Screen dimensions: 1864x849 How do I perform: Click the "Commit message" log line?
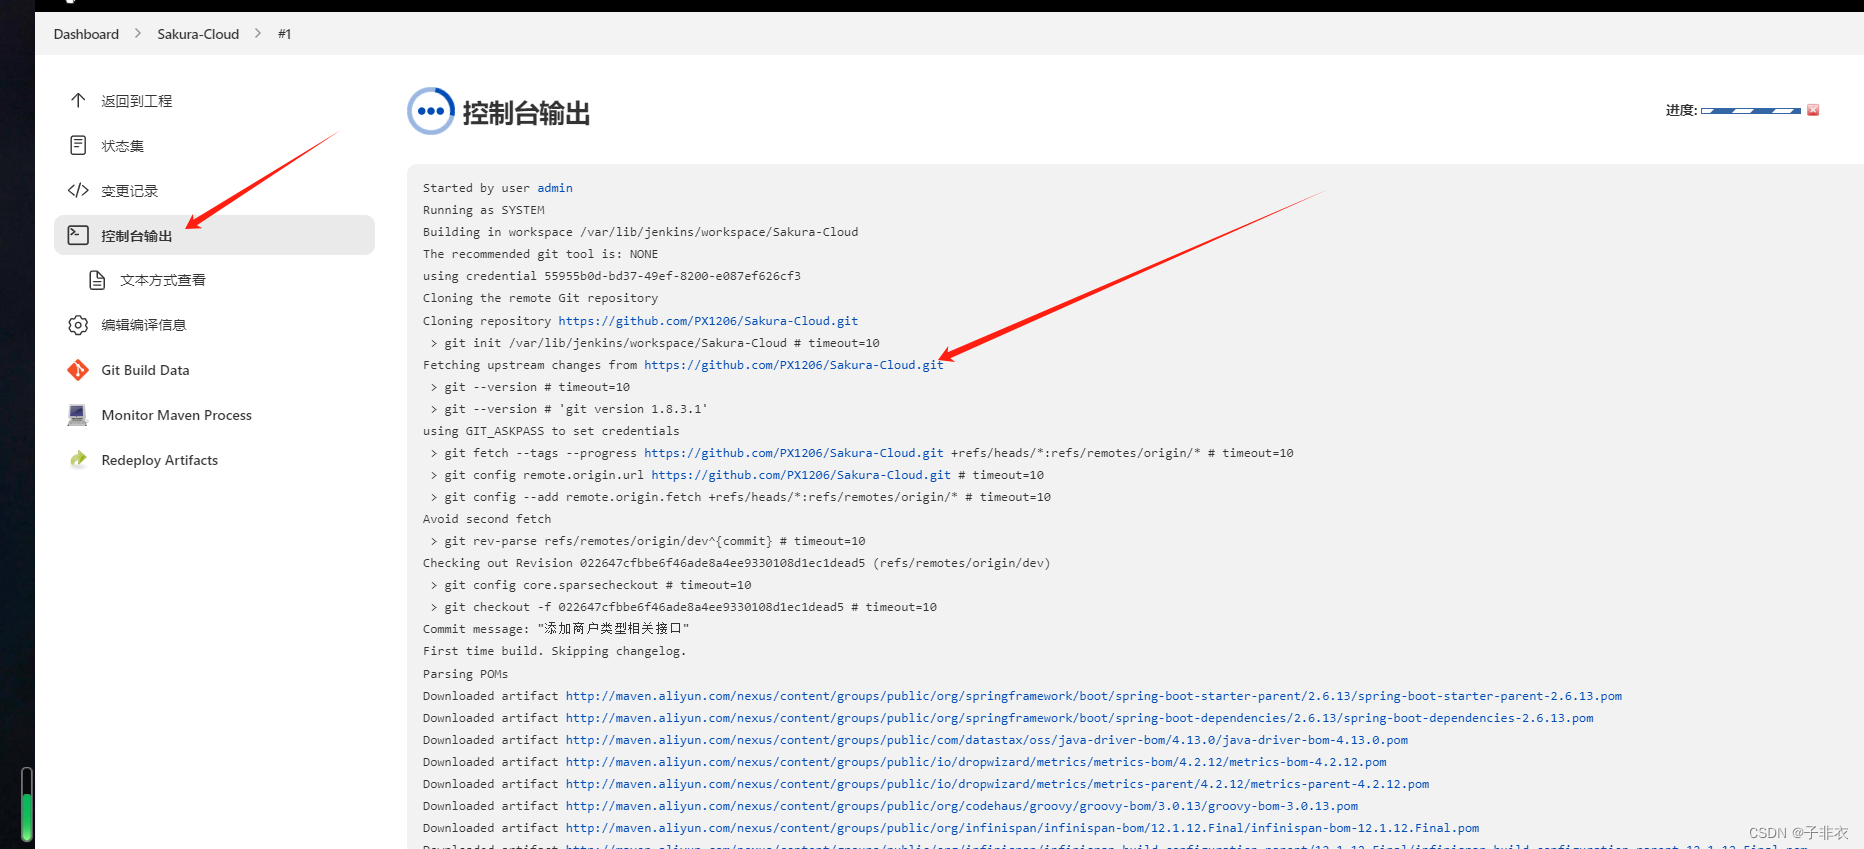pyautogui.click(x=556, y=629)
